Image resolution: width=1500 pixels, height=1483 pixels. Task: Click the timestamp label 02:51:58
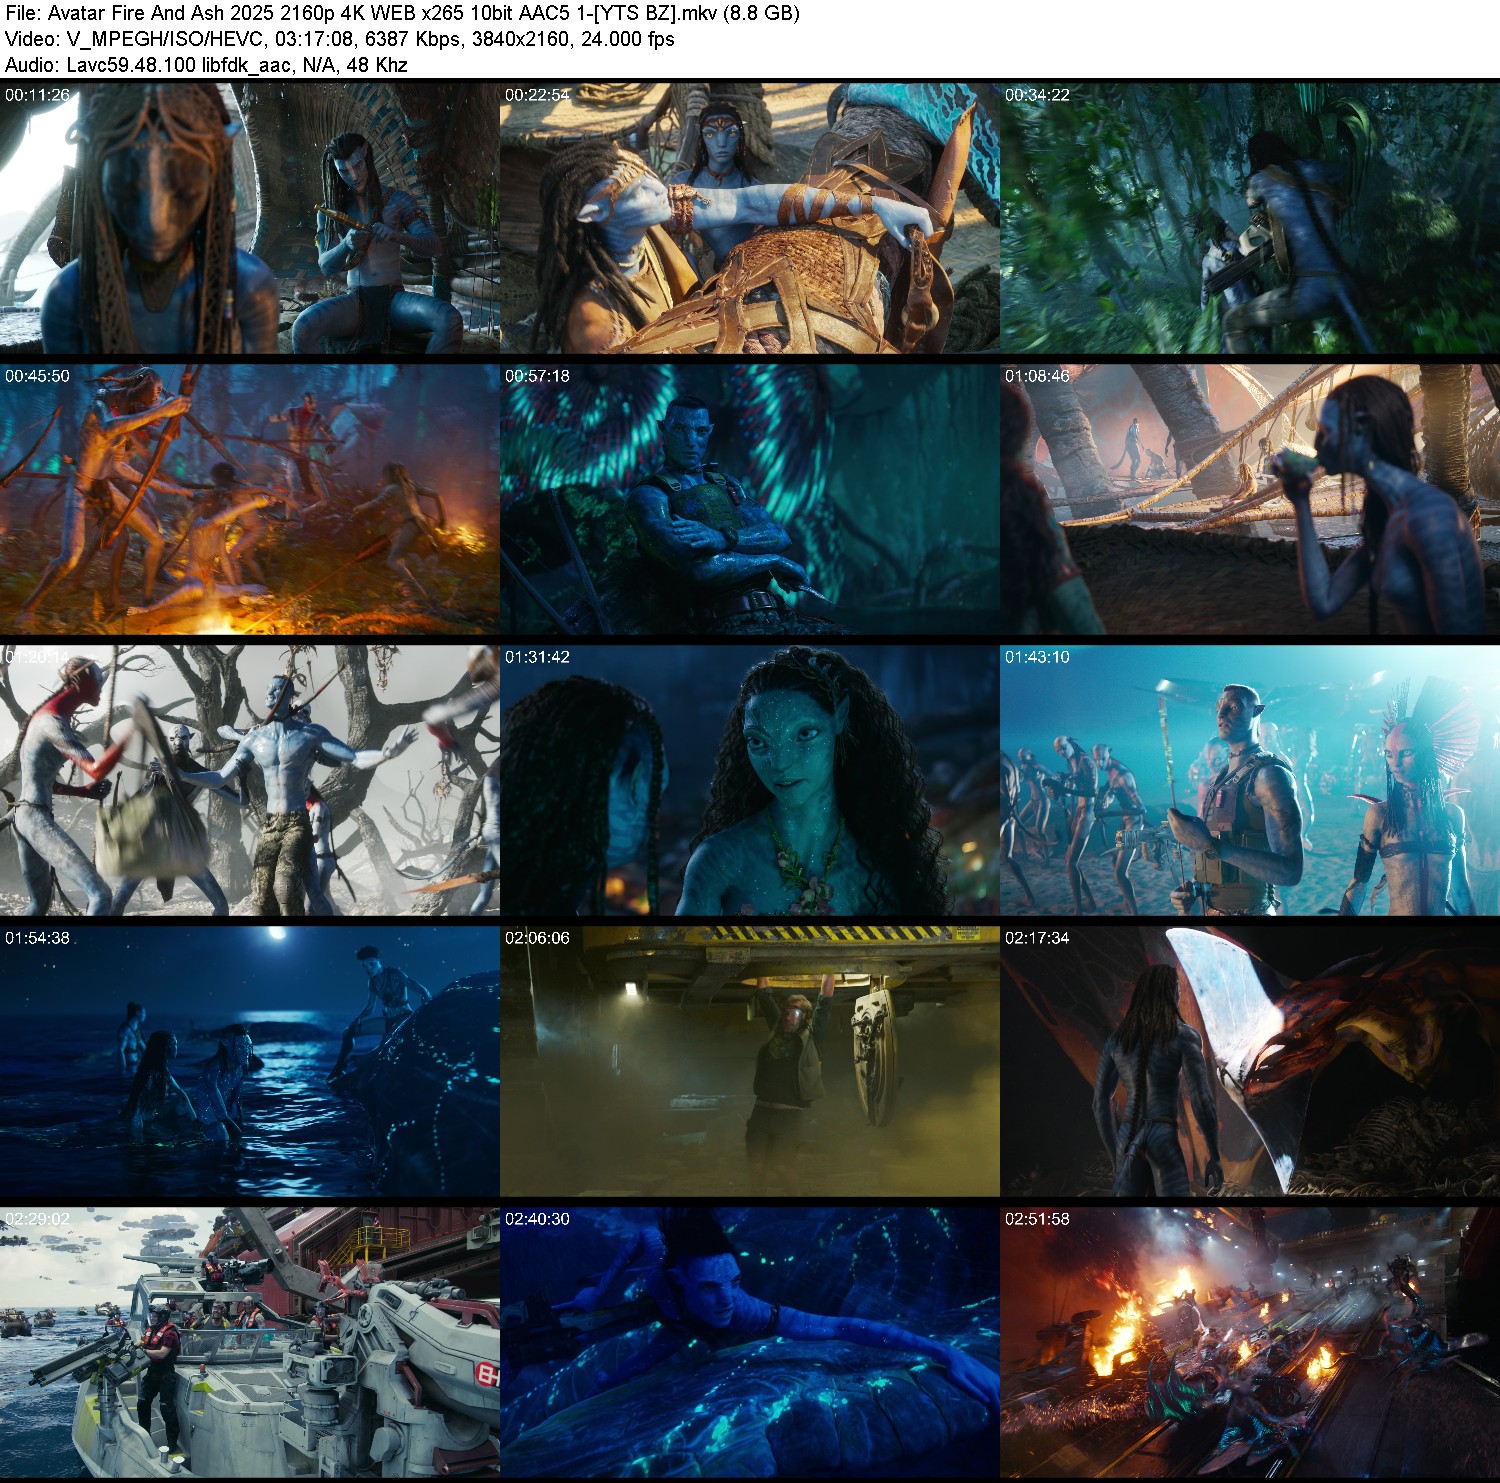(1037, 1219)
